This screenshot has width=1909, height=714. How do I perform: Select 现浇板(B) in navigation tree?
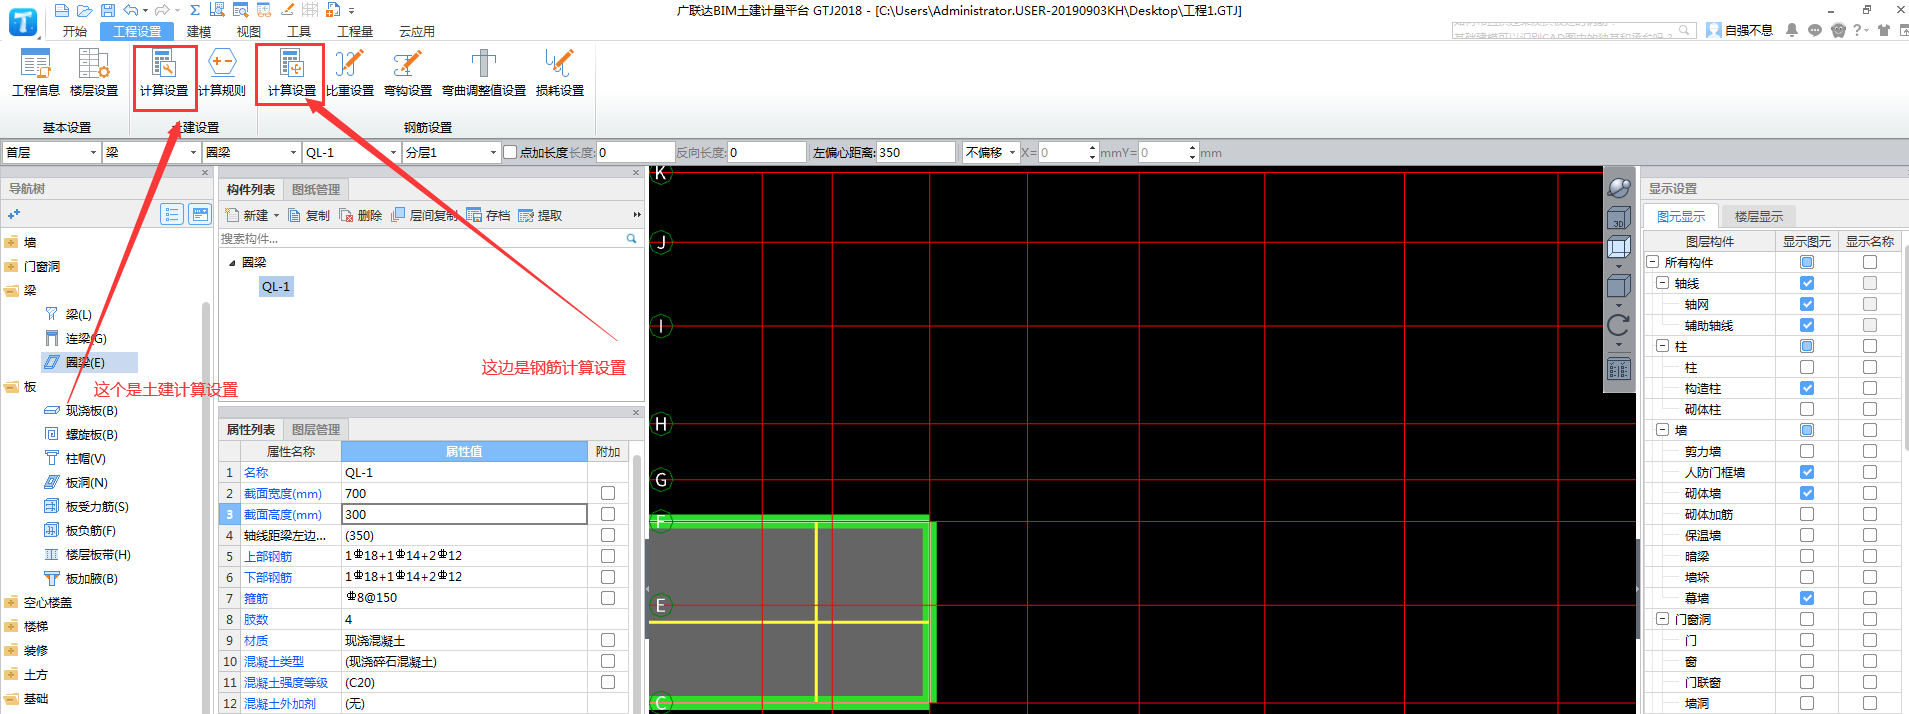[x=91, y=410]
